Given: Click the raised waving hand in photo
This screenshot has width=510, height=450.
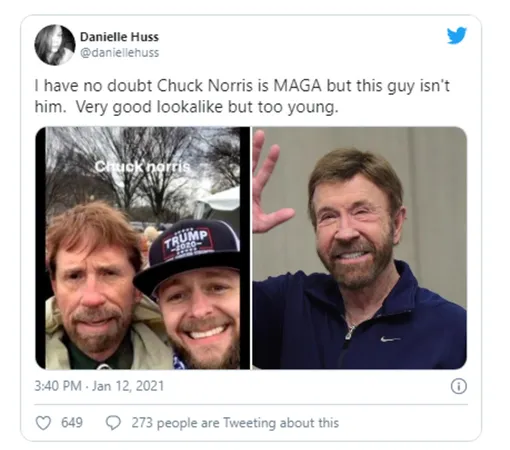Looking at the screenshot, I should tap(272, 182).
